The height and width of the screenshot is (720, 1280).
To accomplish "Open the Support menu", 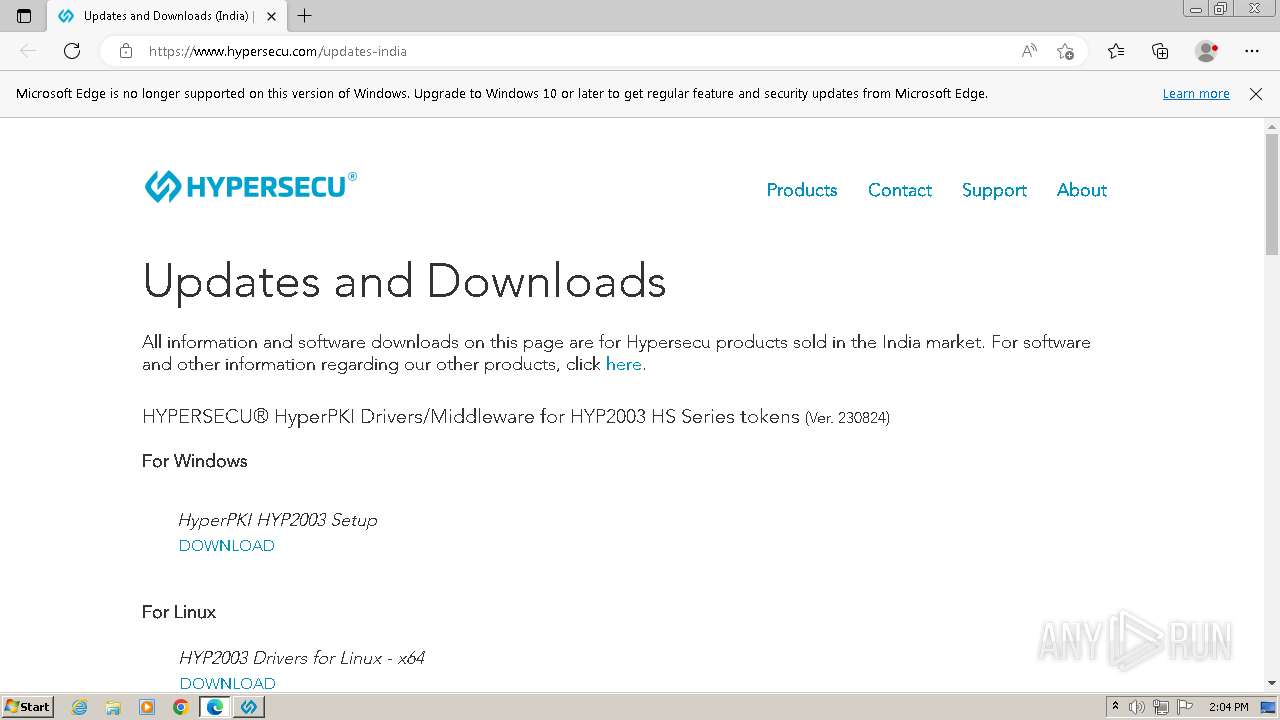I will click(x=994, y=190).
